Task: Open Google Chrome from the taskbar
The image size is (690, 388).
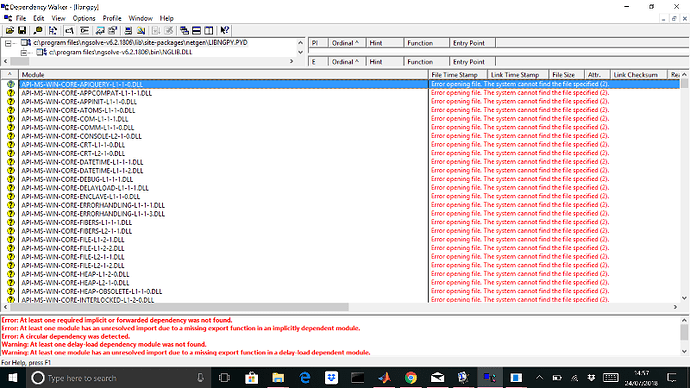Action: click(411, 378)
